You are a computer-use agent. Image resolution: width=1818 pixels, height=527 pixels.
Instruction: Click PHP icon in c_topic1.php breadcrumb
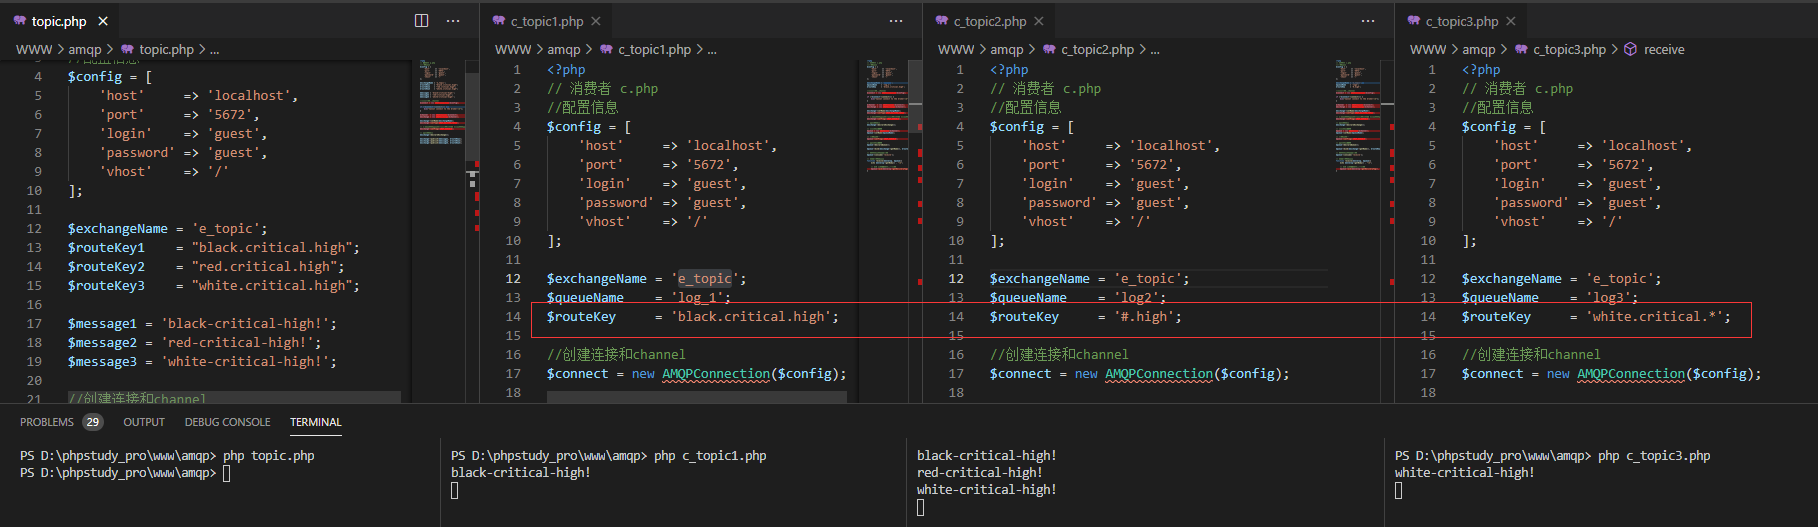606,49
